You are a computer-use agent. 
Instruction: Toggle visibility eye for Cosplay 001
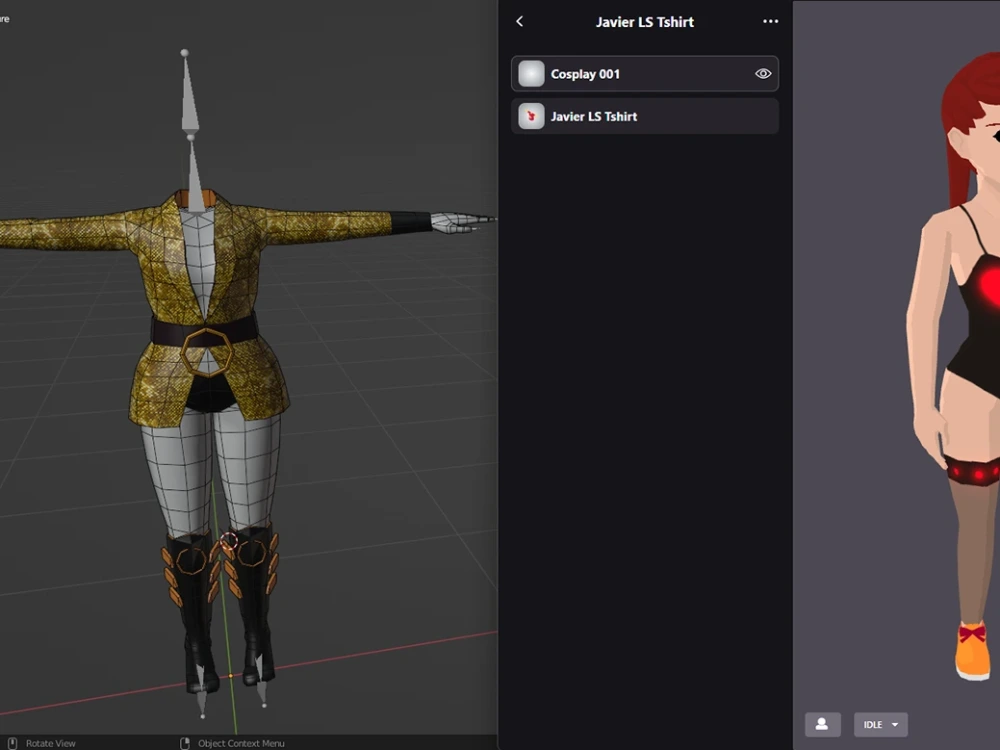763,74
